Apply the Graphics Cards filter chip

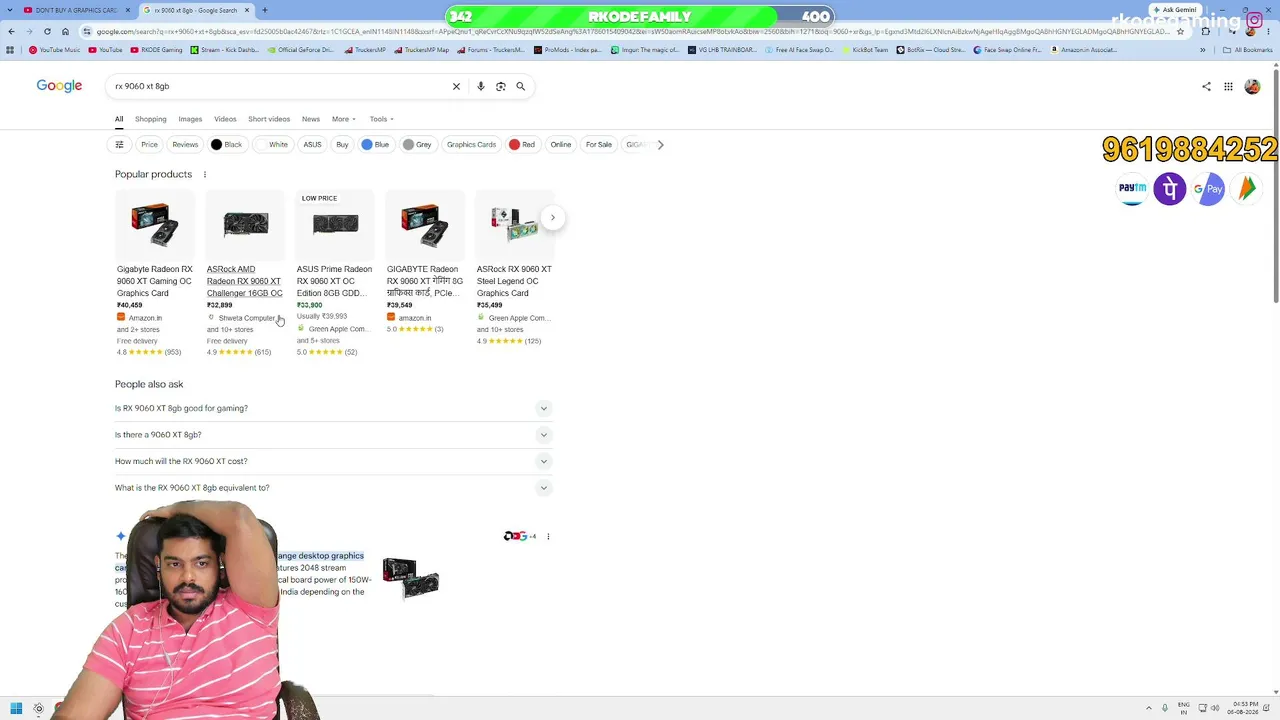(471, 145)
